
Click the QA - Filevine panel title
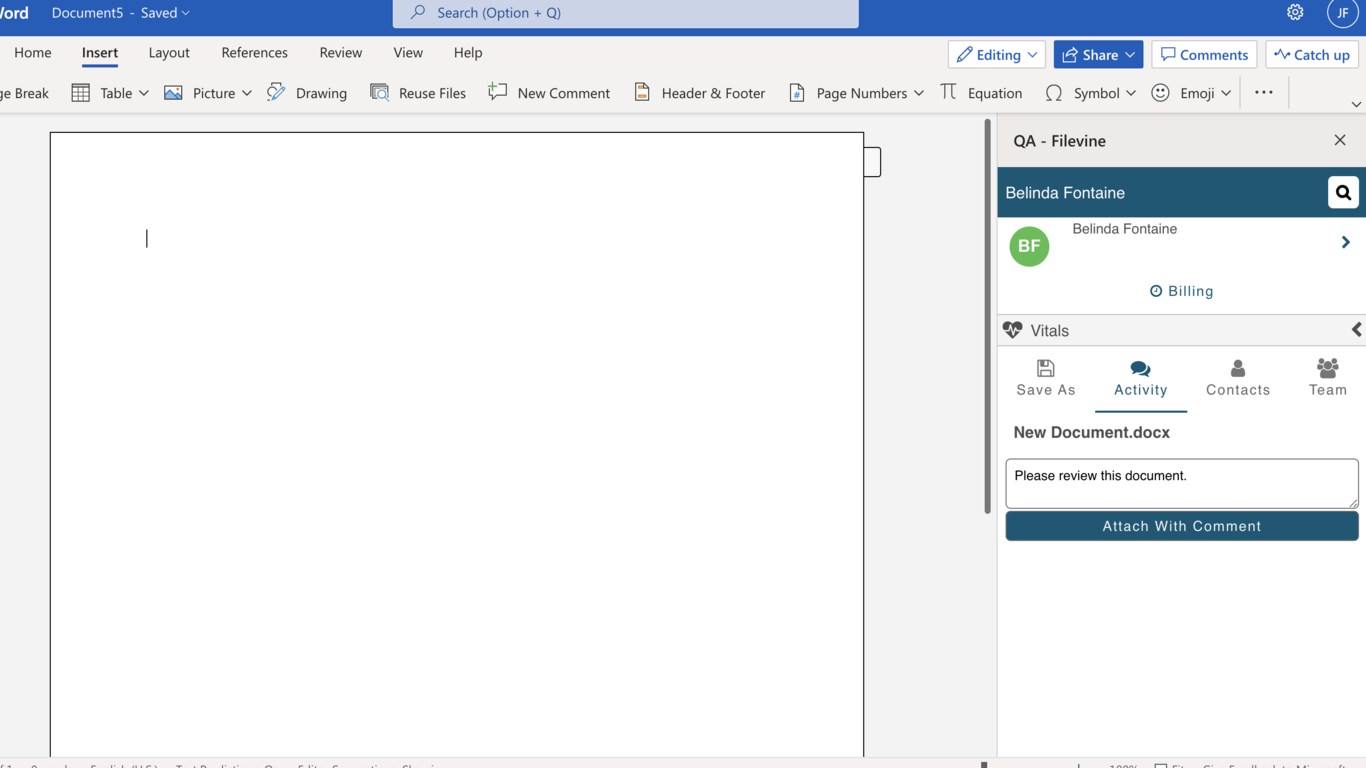[1059, 141]
